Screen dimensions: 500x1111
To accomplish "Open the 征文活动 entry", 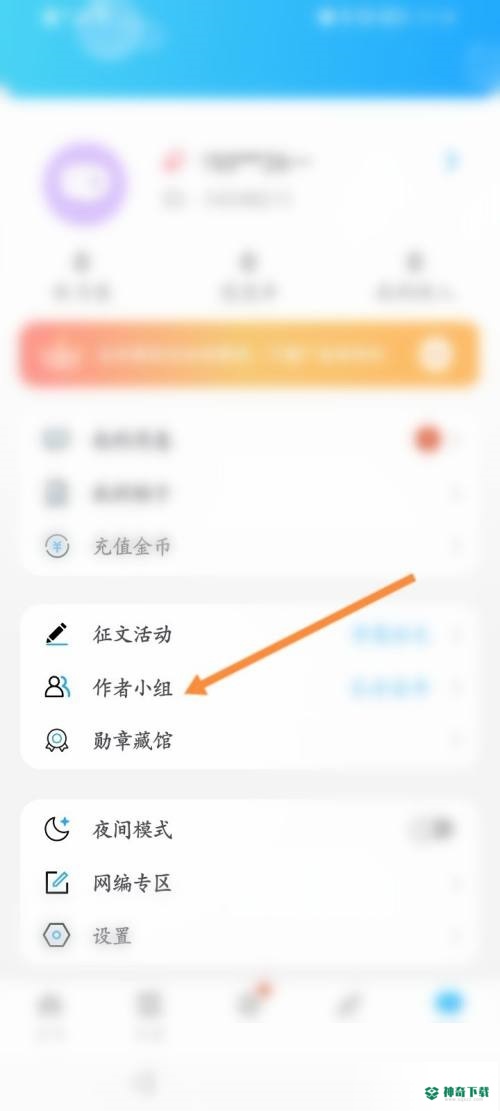I will 249,633.
